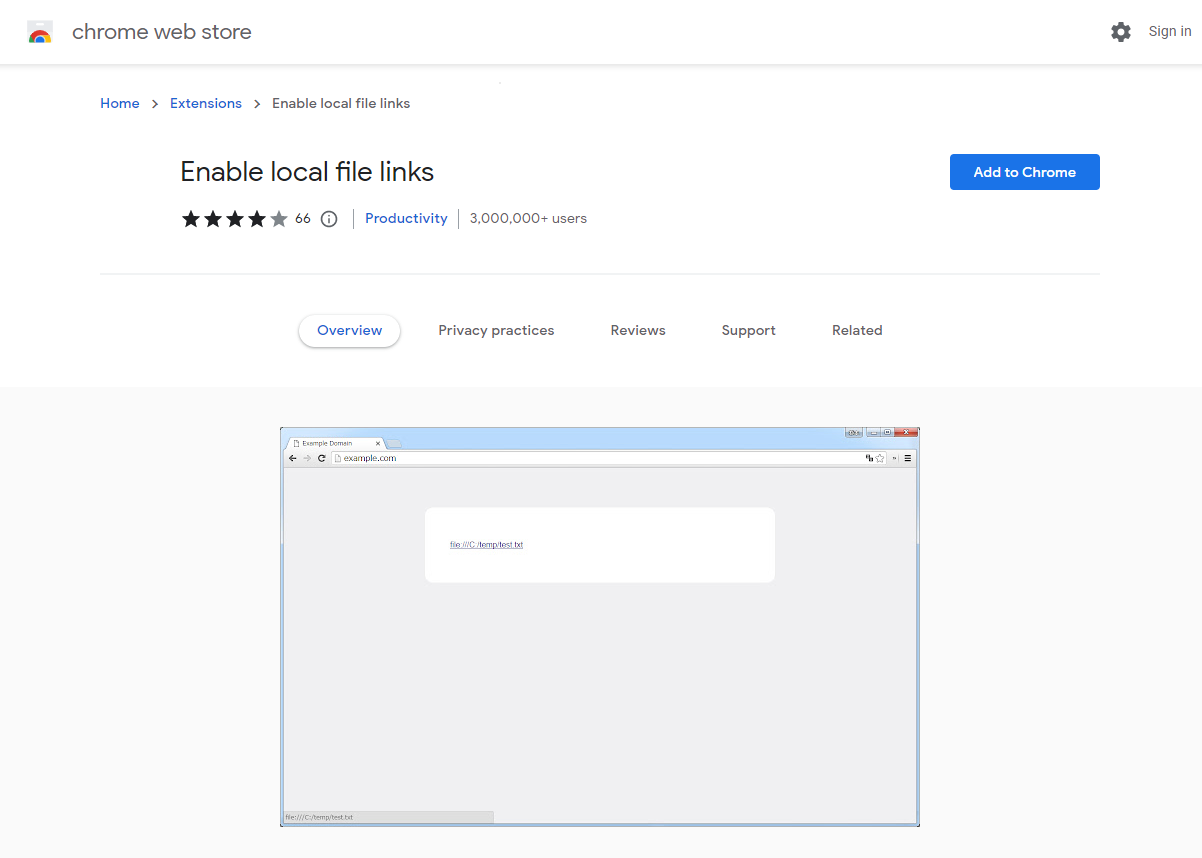
Task: Click the rating info icon next to 66
Action: tap(329, 219)
